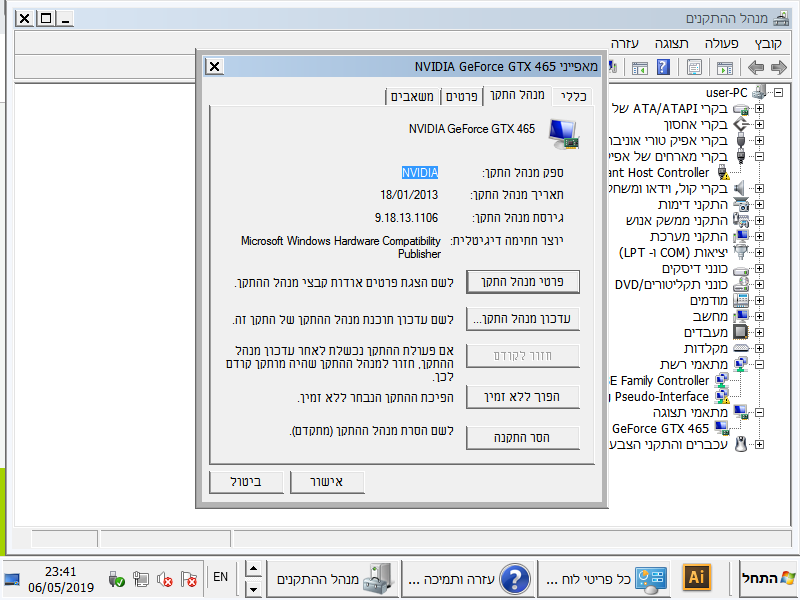This screenshot has width=800, height=600.
Task: Click the mouse devices icon in tree
Action: point(741,444)
